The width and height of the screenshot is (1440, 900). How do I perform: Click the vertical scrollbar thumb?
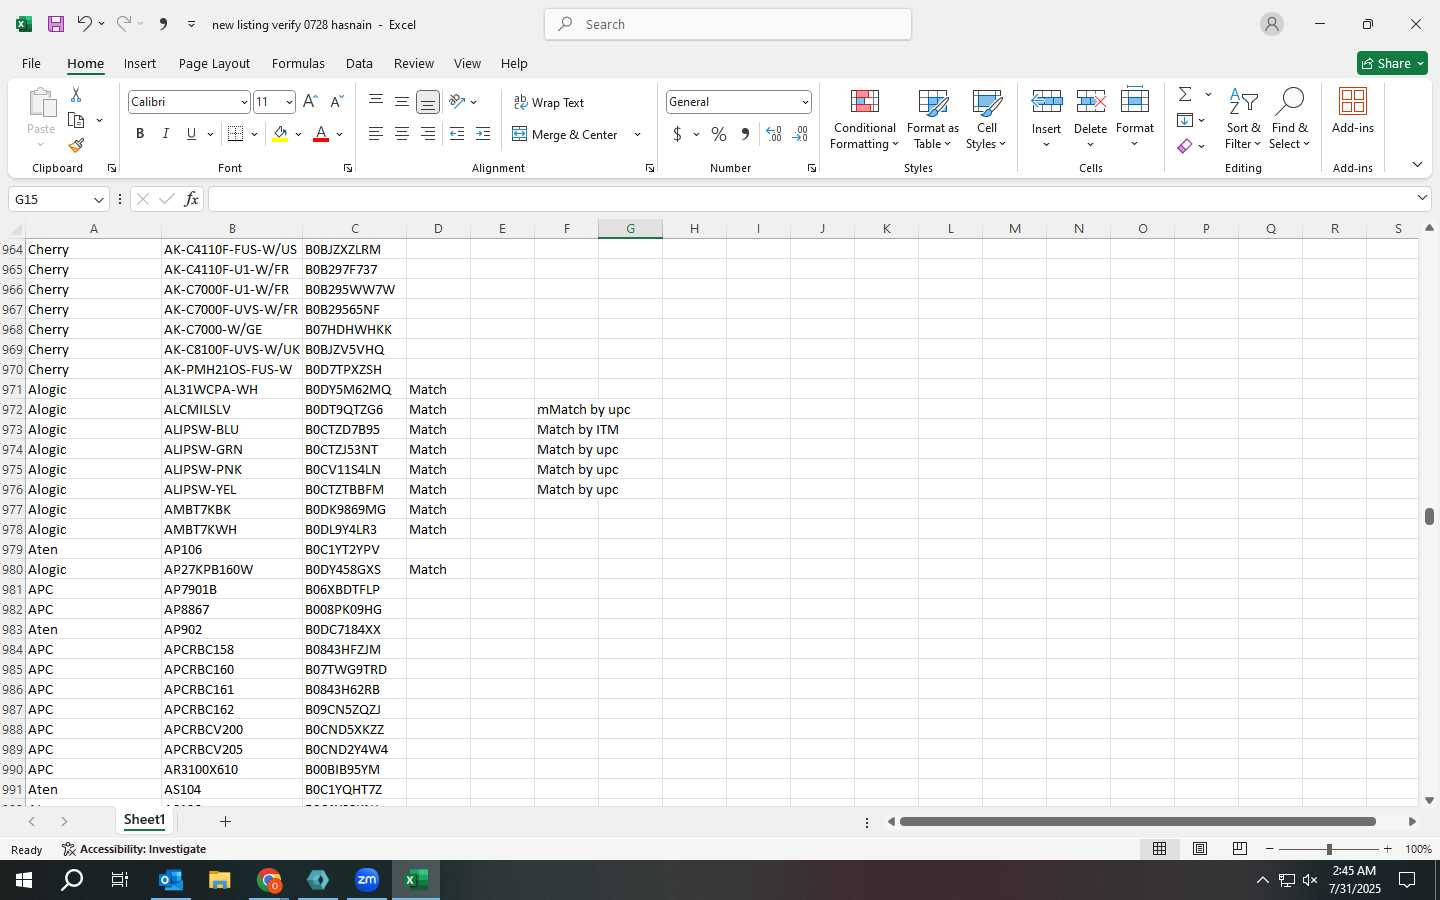click(x=1429, y=516)
